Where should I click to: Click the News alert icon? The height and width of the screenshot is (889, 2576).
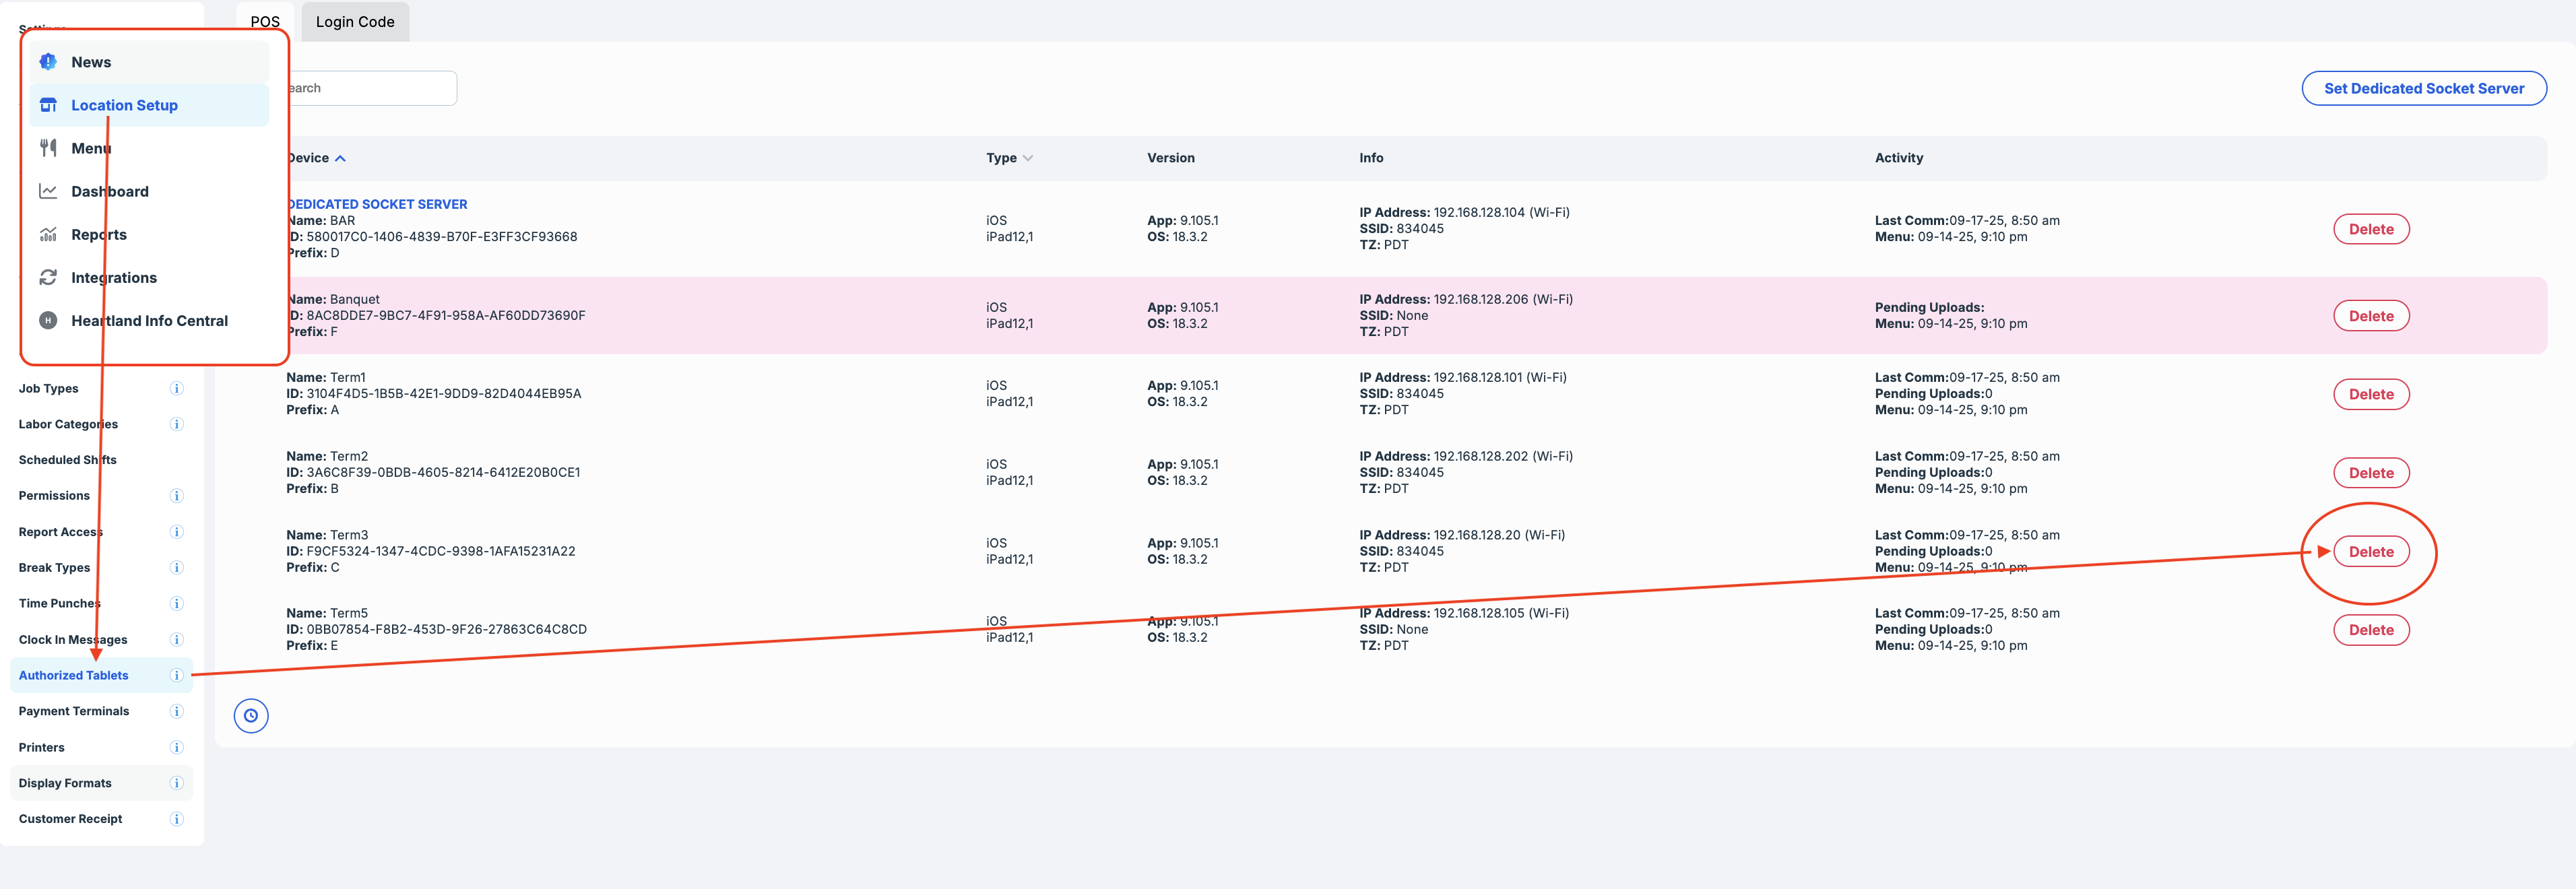[48, 62]
